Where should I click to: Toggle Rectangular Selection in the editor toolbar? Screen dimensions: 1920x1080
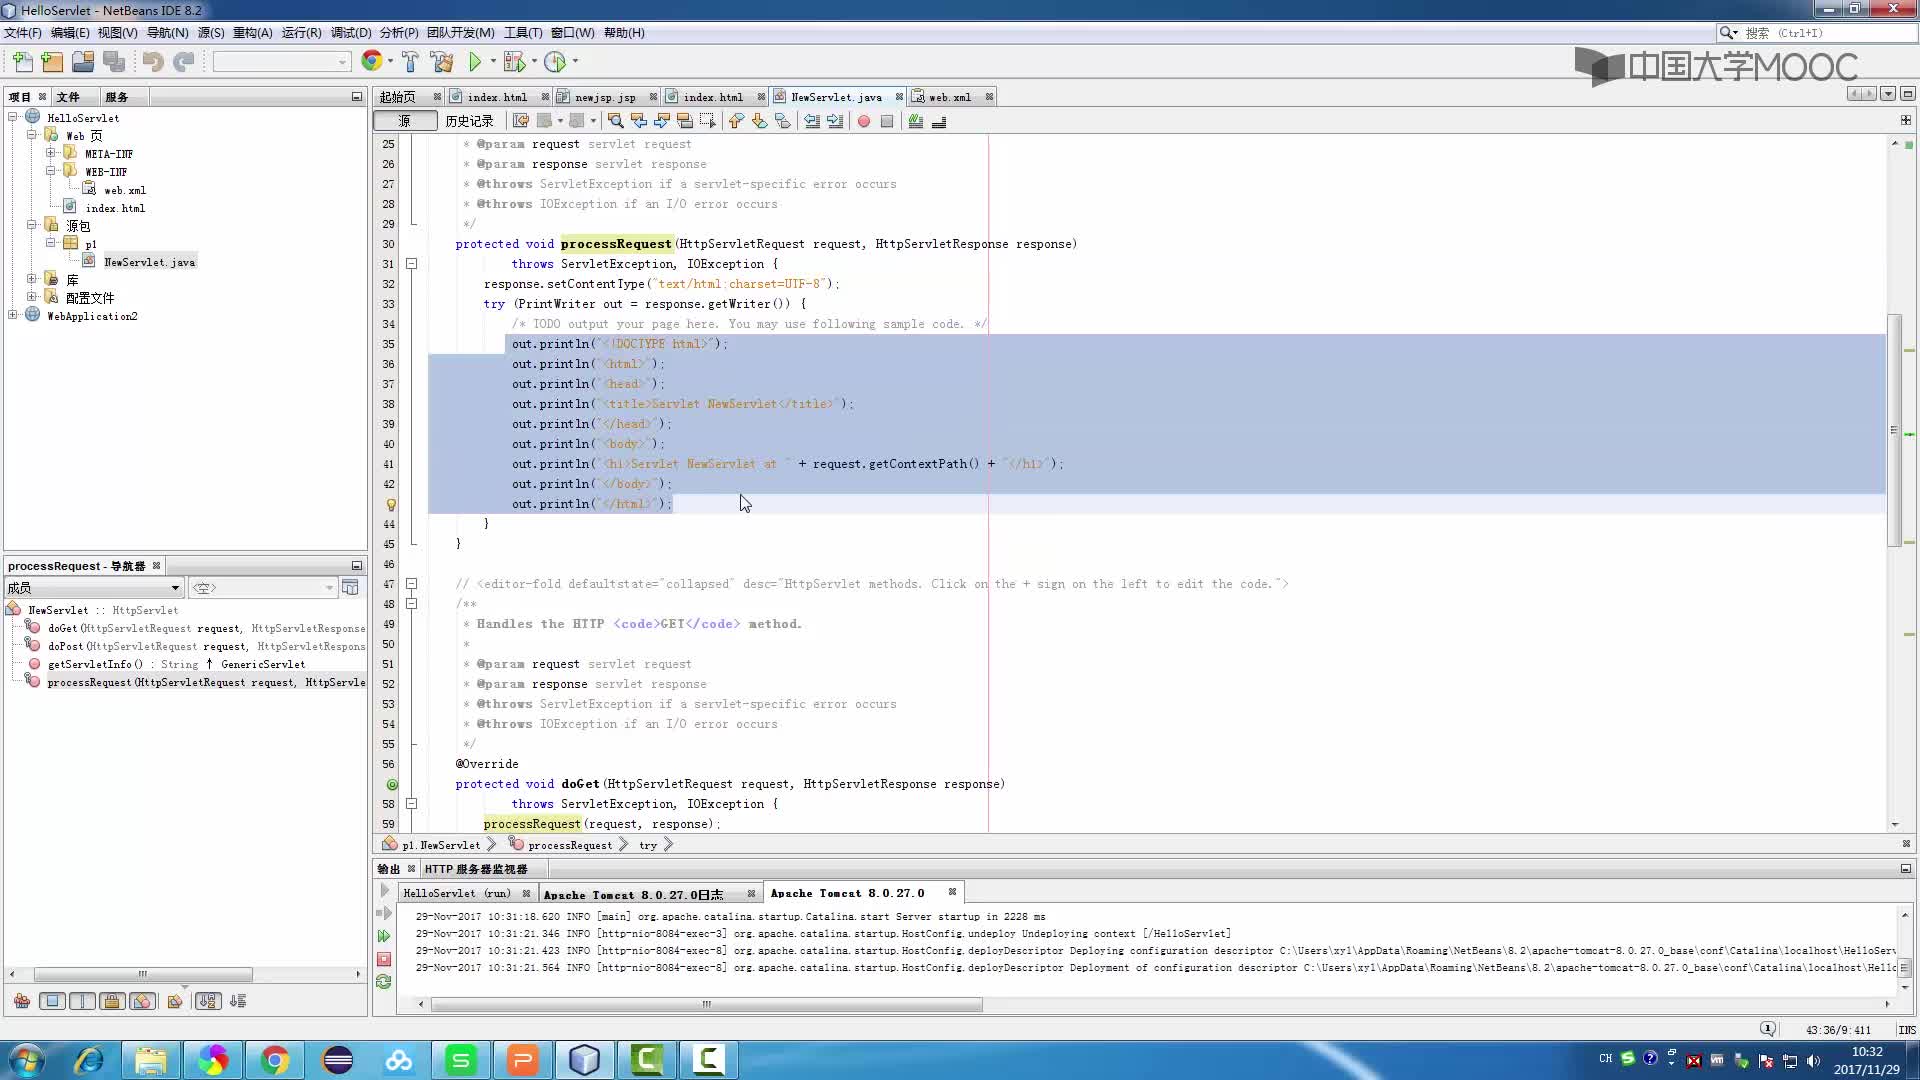[708, 121]
